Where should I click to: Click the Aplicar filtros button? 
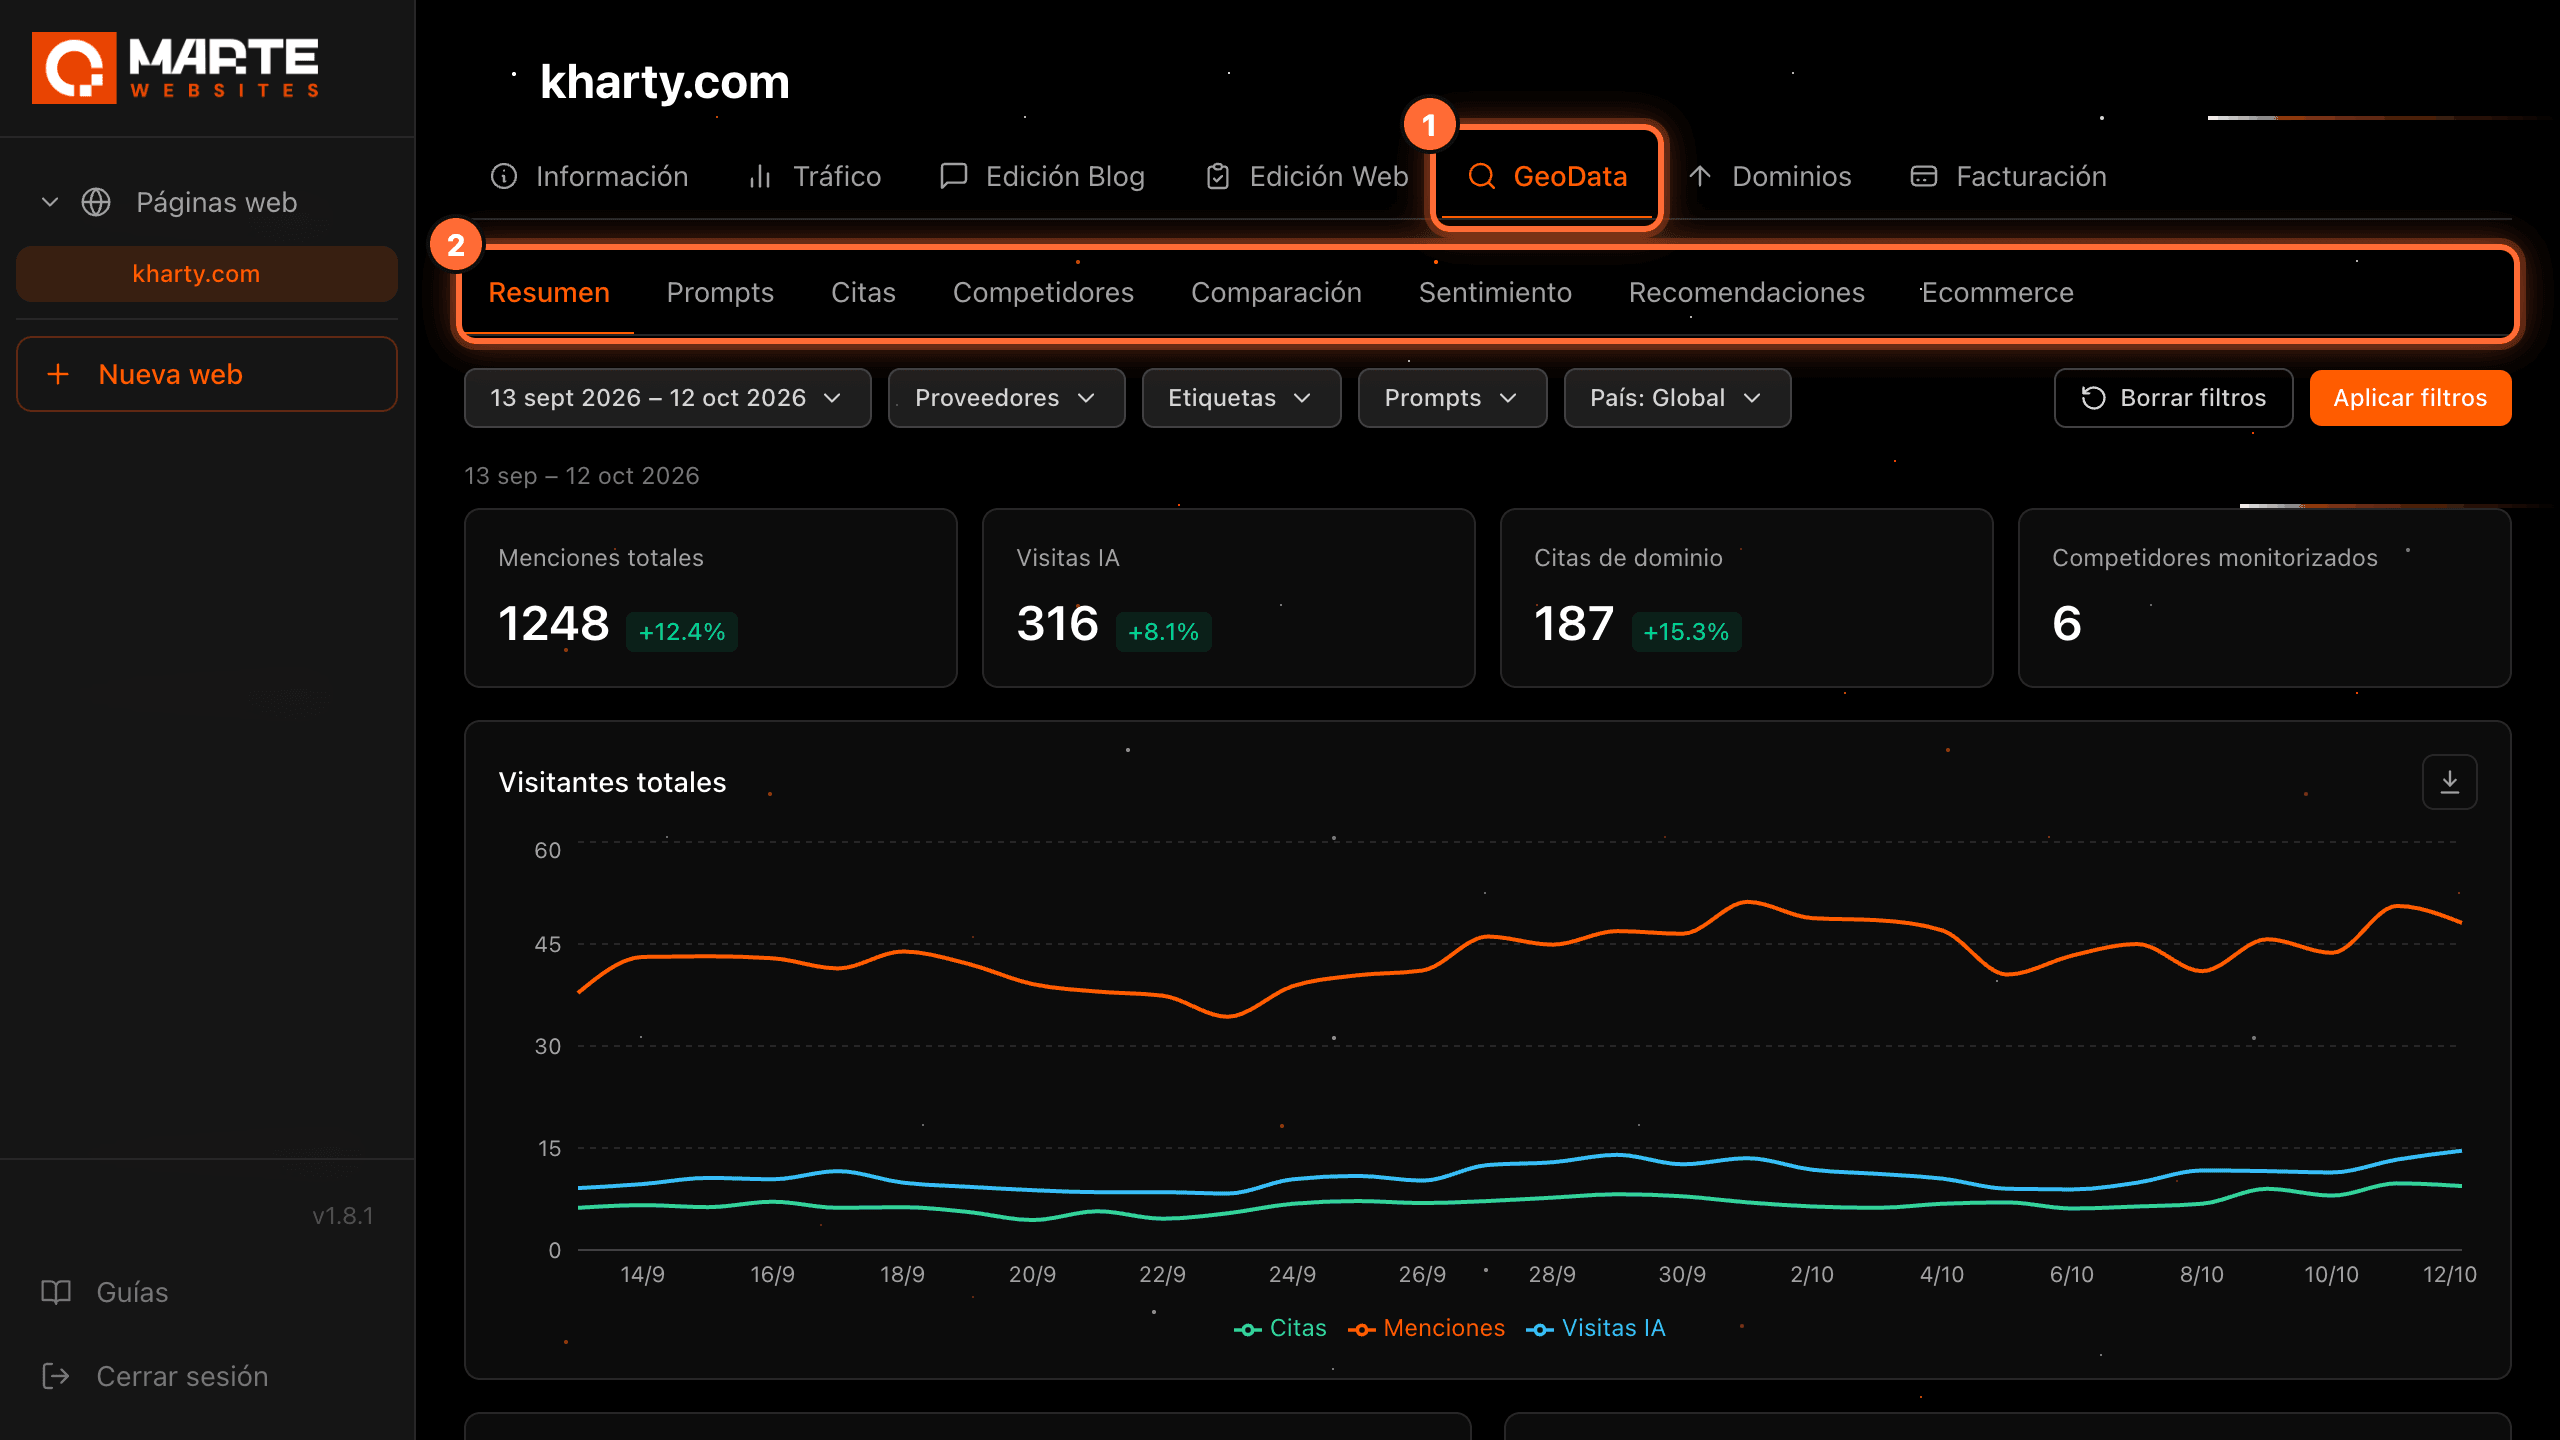click(x=2410, y=398)
